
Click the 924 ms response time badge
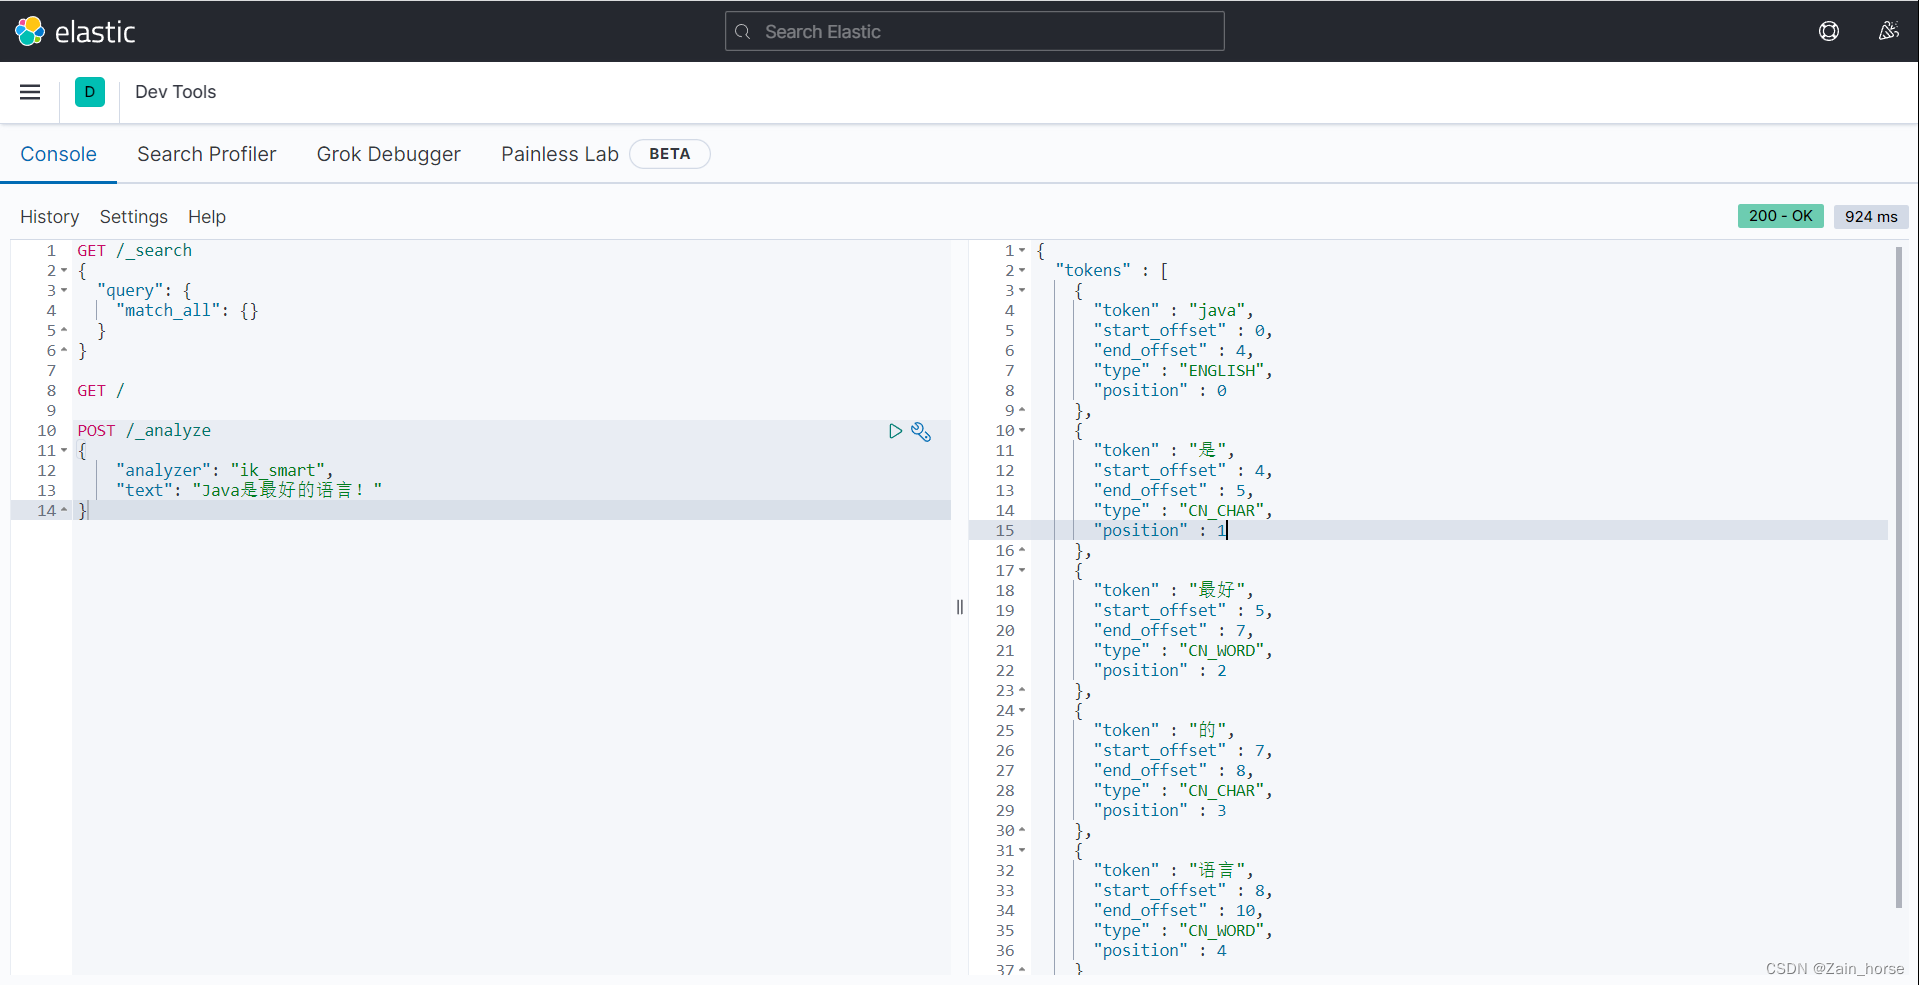tap(1870, 216)
